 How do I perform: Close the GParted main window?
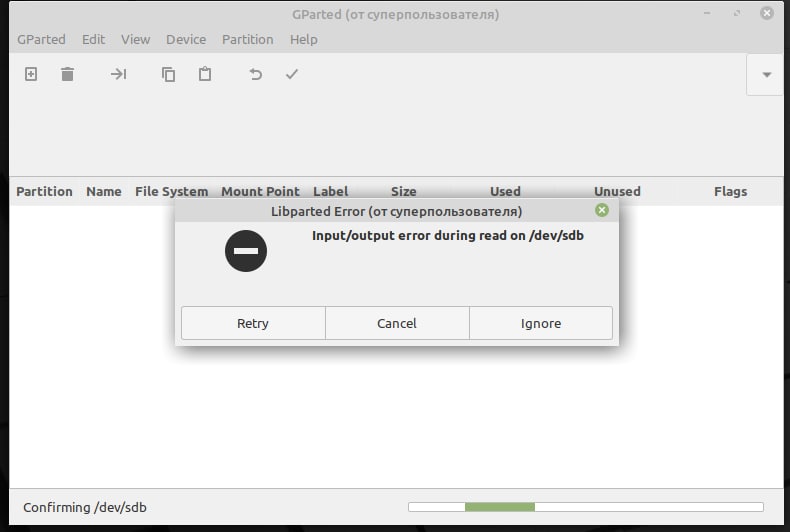pos(767,13)
